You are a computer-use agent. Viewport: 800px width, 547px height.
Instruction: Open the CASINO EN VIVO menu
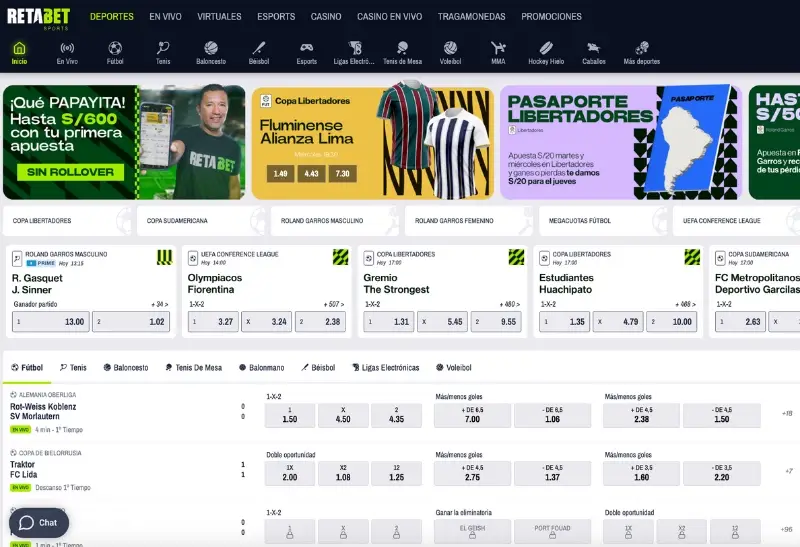(391, 17)
